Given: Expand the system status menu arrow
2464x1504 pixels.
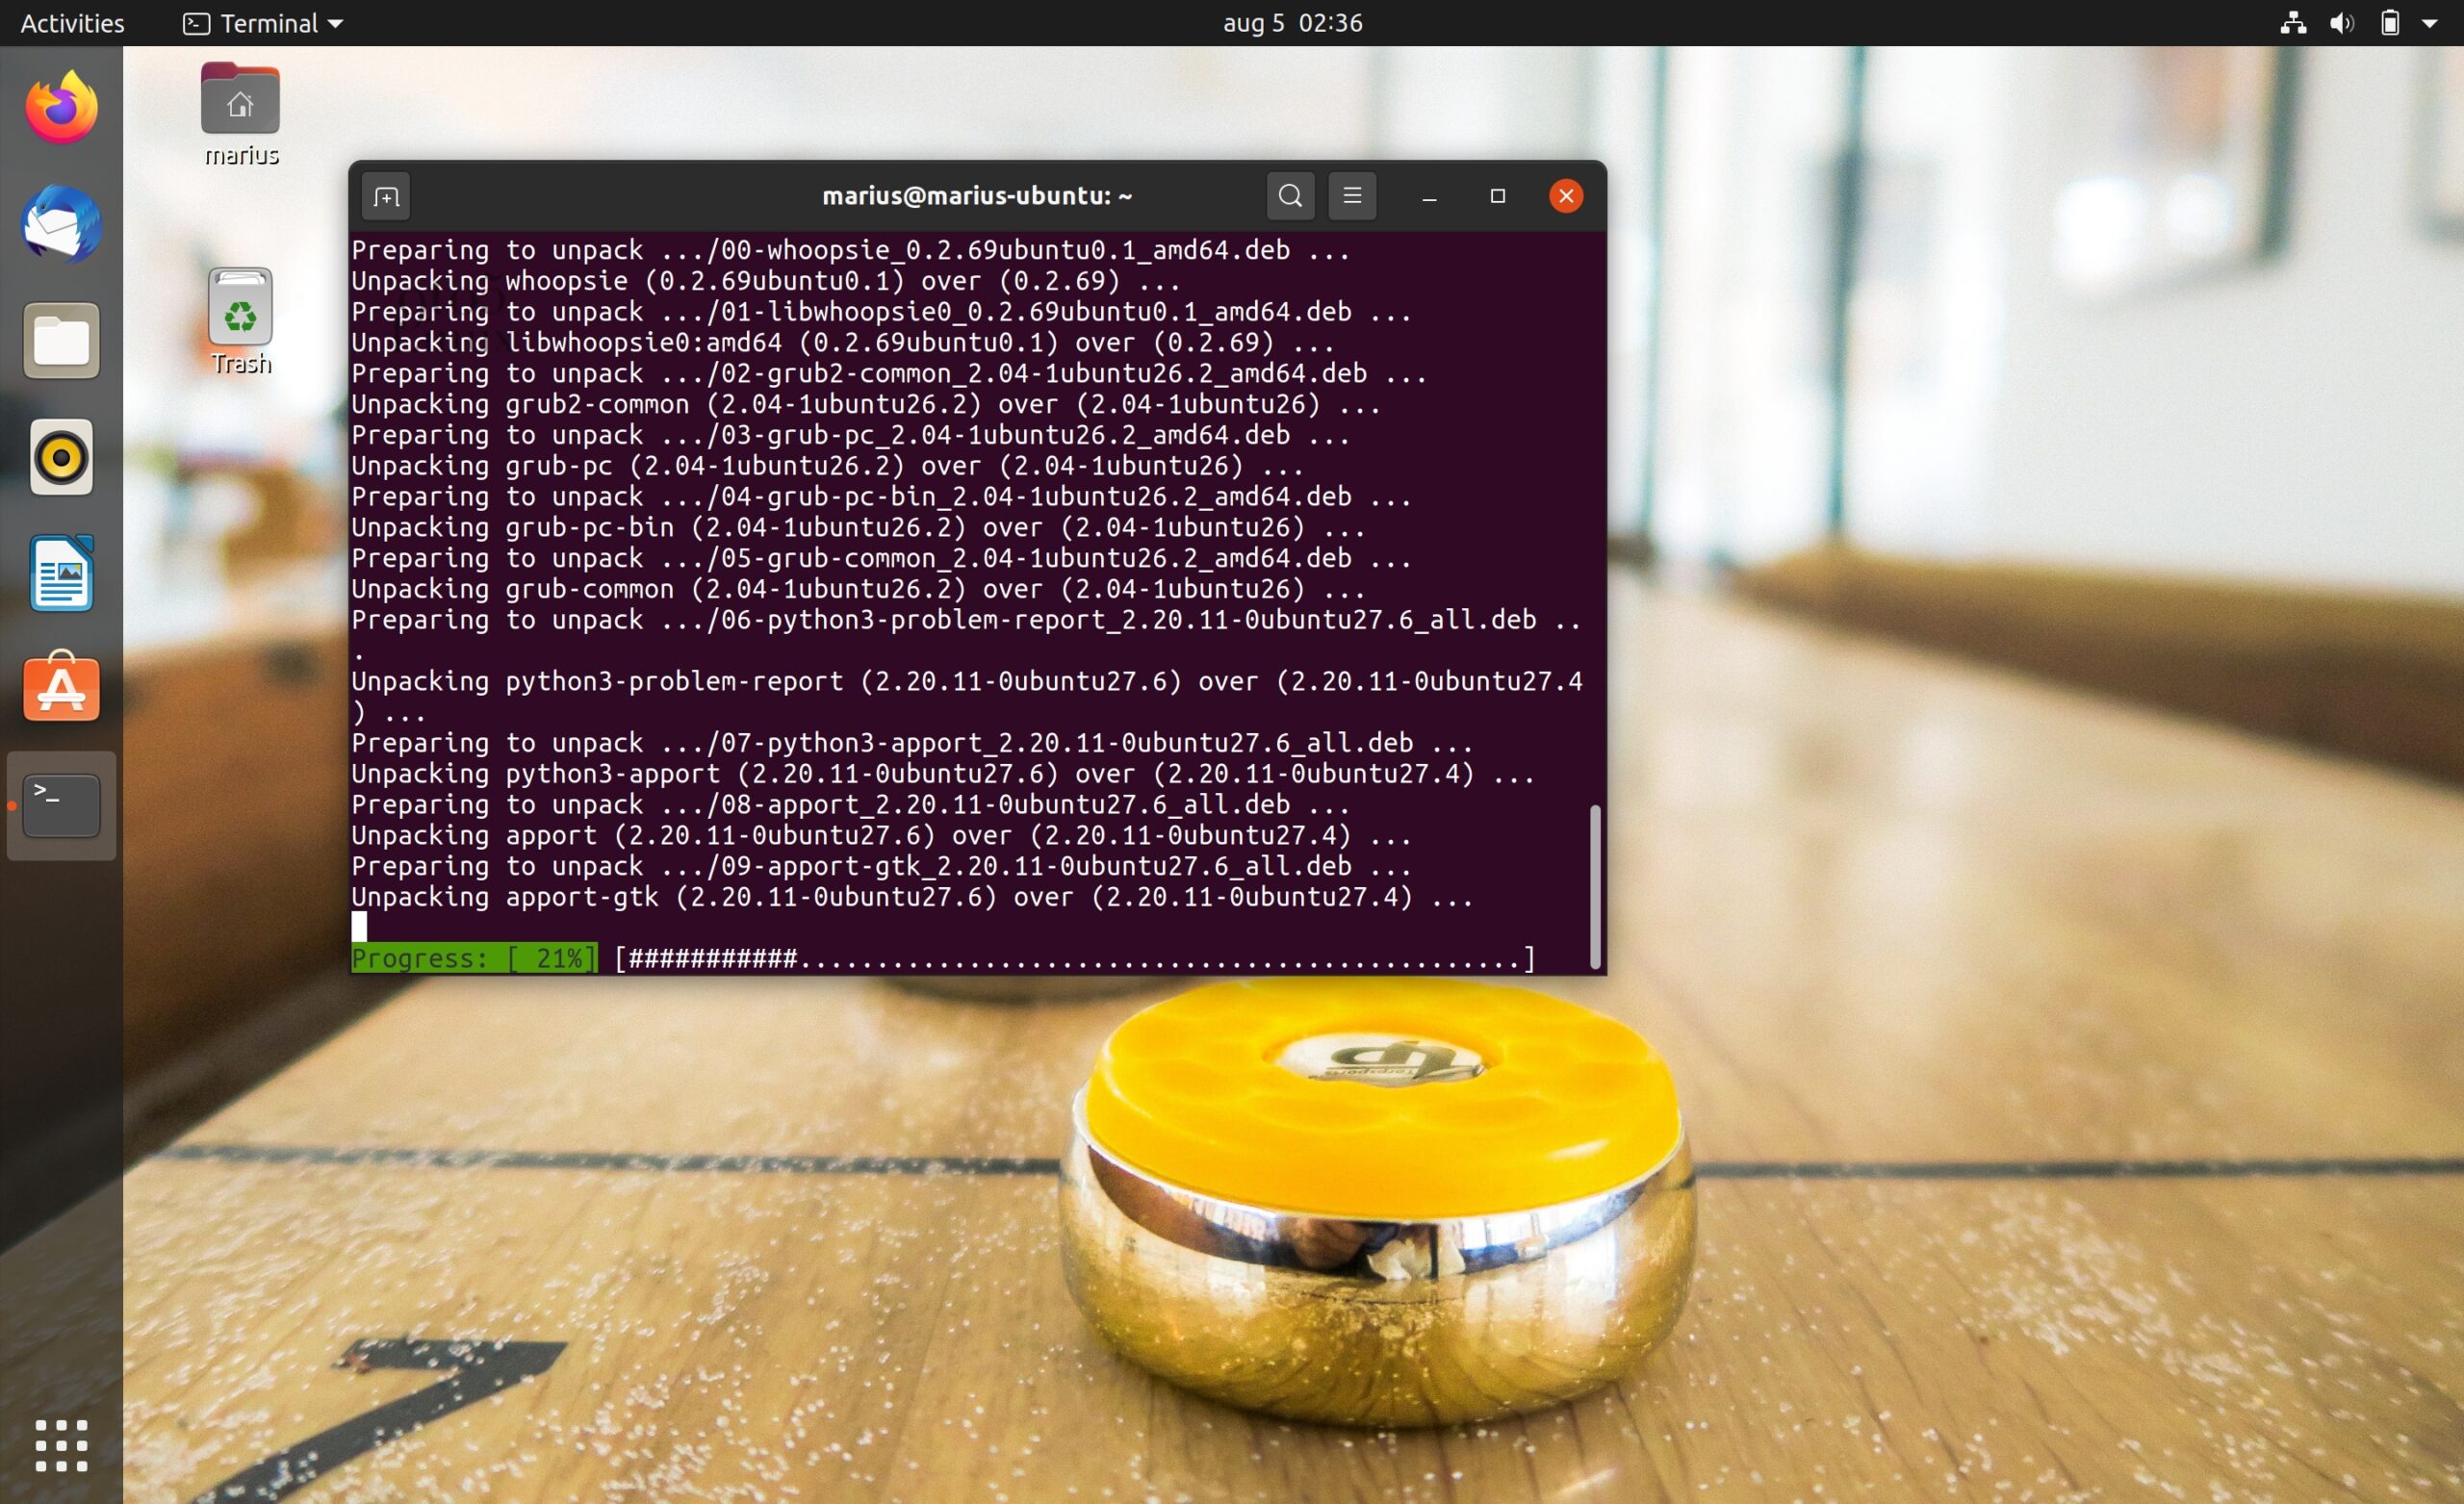Looking at the screenshot, I should pos(2429,23).
